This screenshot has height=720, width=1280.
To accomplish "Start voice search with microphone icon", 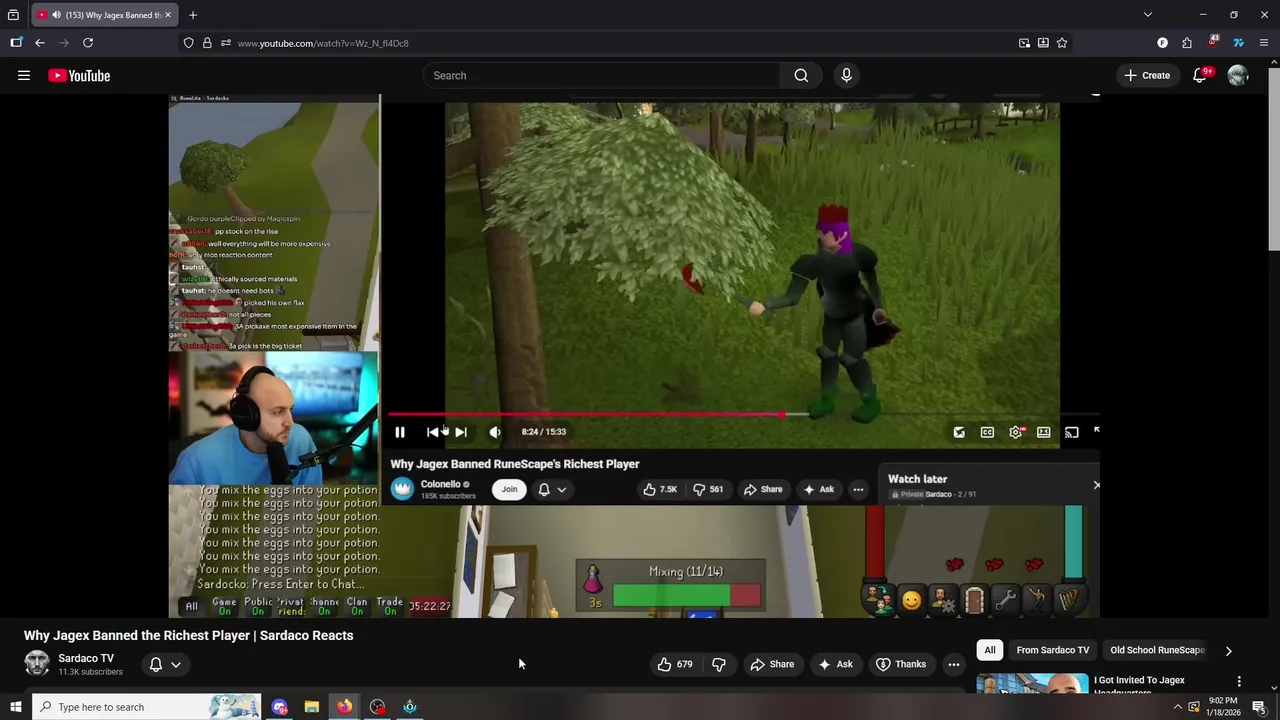I will (x=846, y=76).
